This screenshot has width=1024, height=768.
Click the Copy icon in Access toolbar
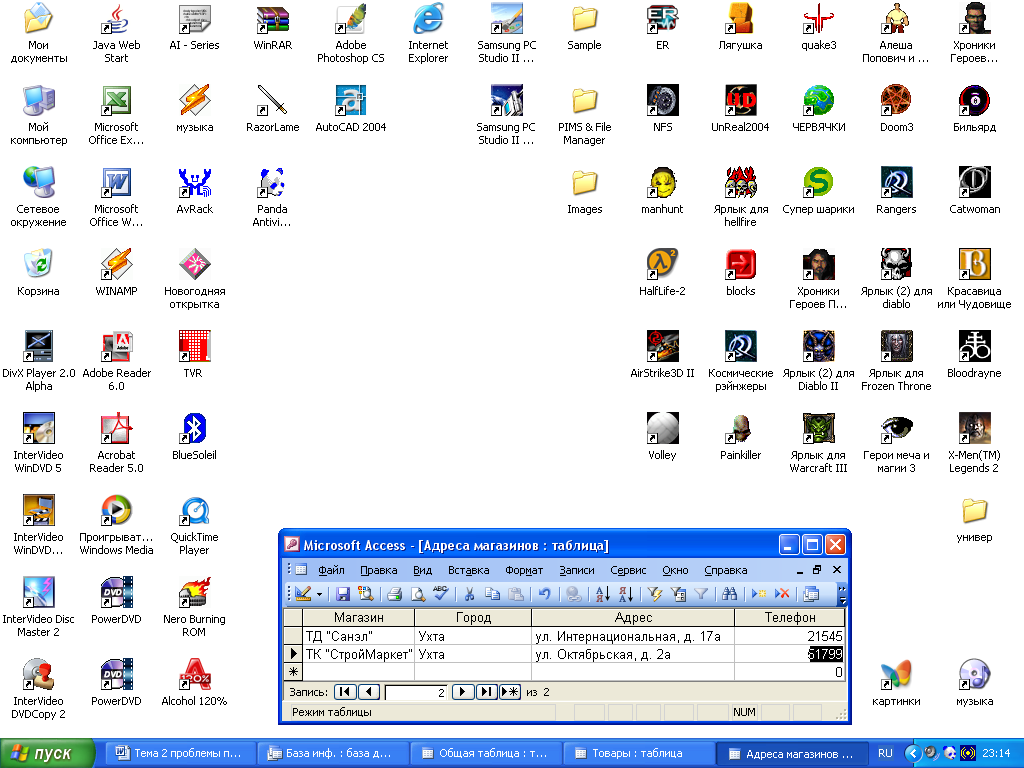(x=492, y=594)
